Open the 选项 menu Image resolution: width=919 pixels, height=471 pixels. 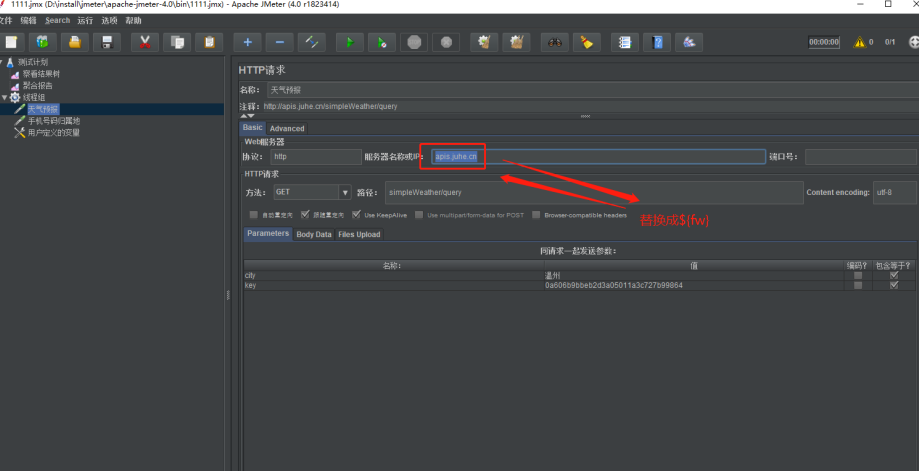(109, 21)
